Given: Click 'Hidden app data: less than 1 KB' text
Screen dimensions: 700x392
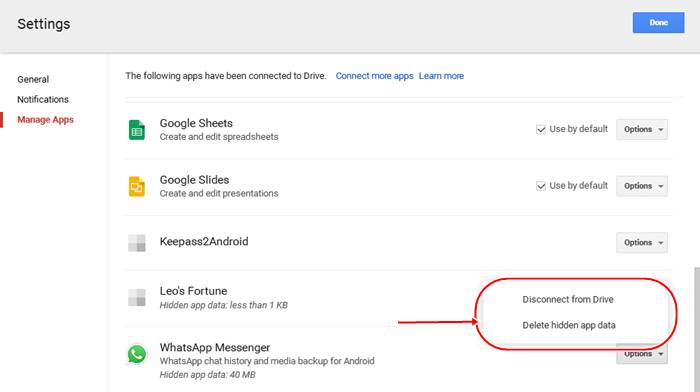Looking at the screenshot, I should coord(224,305).
